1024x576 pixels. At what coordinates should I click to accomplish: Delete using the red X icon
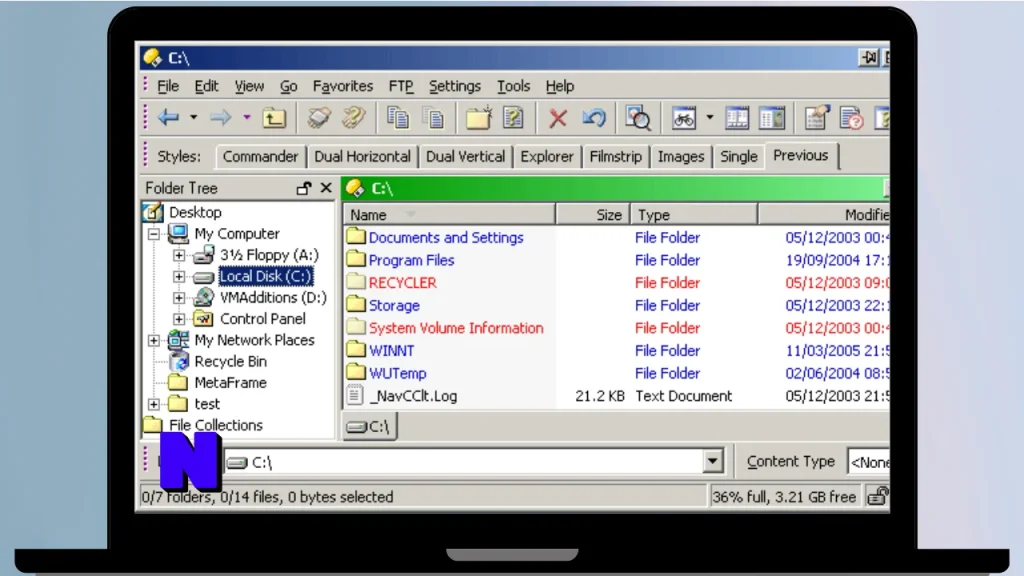click(558, 118)
